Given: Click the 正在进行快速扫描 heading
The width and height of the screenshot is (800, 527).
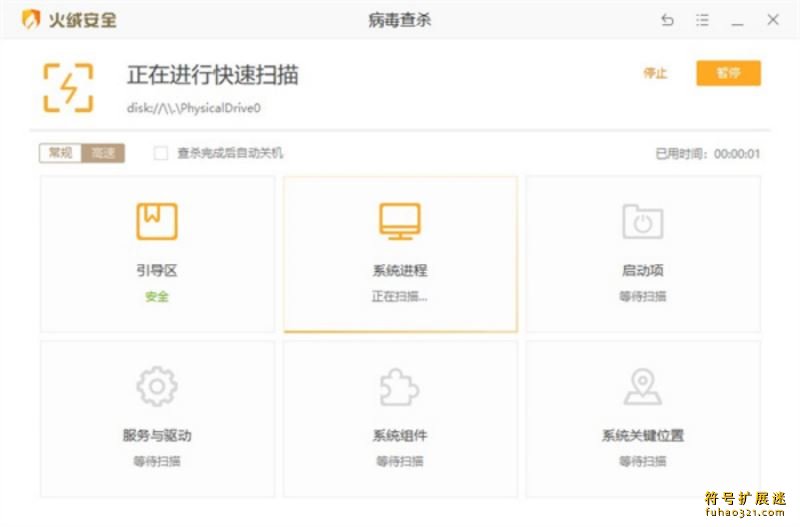Looking at the screenshot, I should (x=213, y=75).
